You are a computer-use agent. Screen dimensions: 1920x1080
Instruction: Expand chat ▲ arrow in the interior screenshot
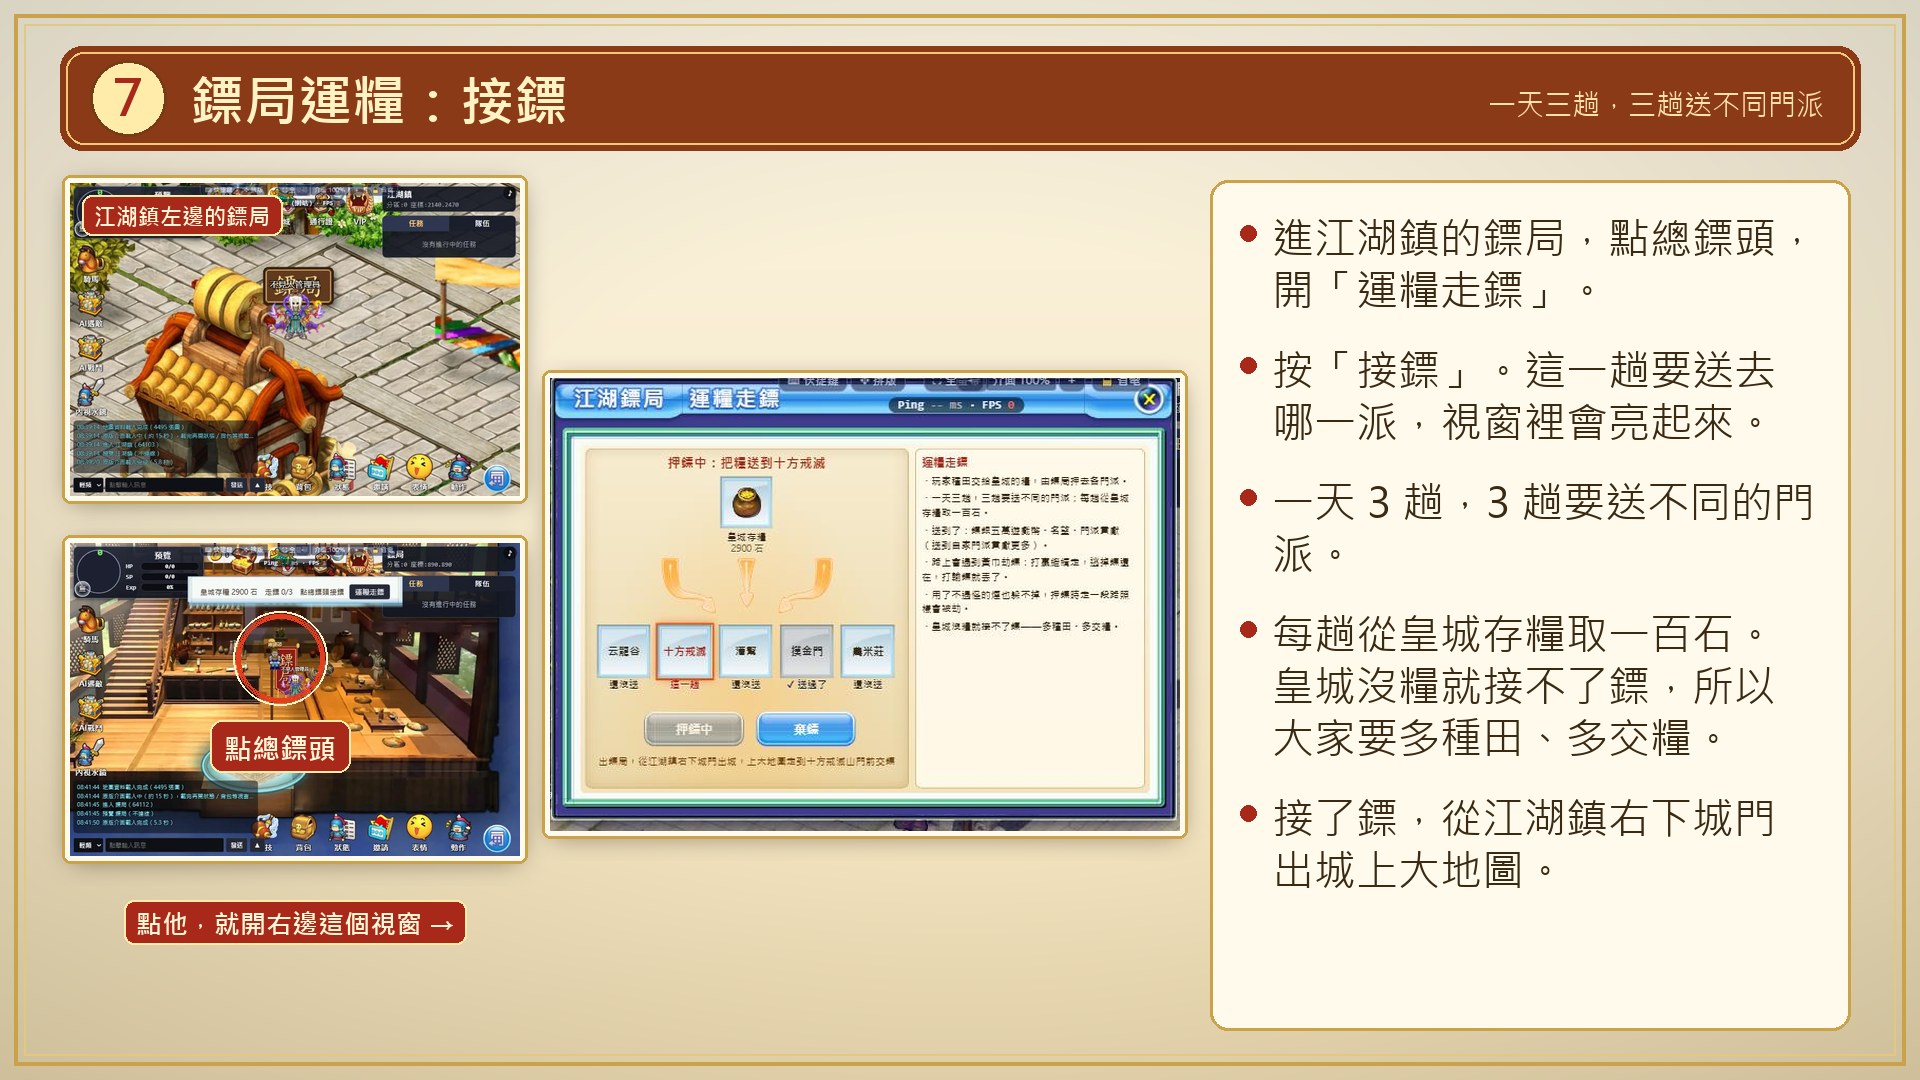tap(258, 845)
